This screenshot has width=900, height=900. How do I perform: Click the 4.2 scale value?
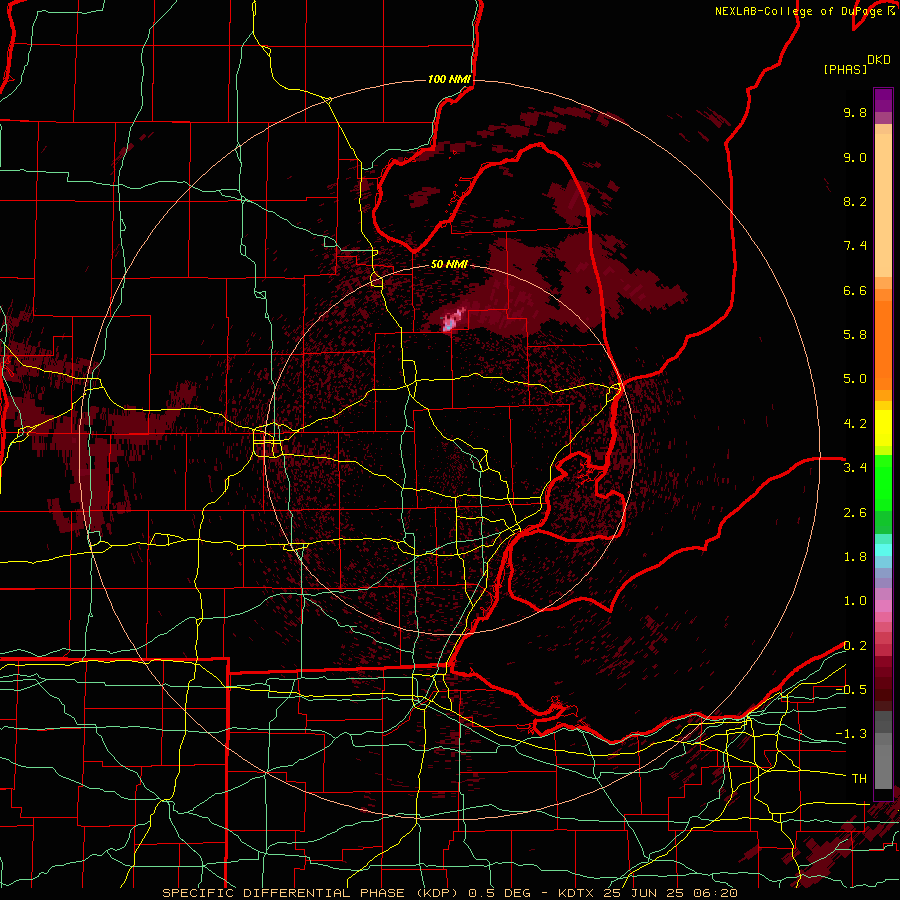[855, 424]
